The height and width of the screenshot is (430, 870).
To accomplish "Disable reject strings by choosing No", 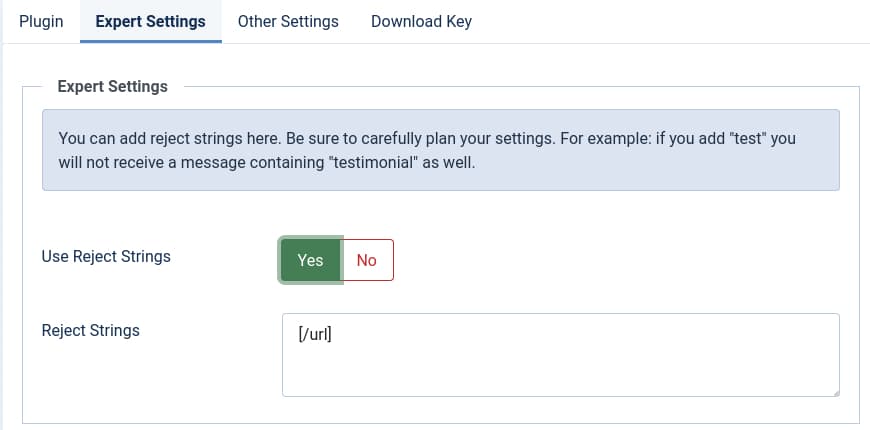I will (x=367, y=260).
